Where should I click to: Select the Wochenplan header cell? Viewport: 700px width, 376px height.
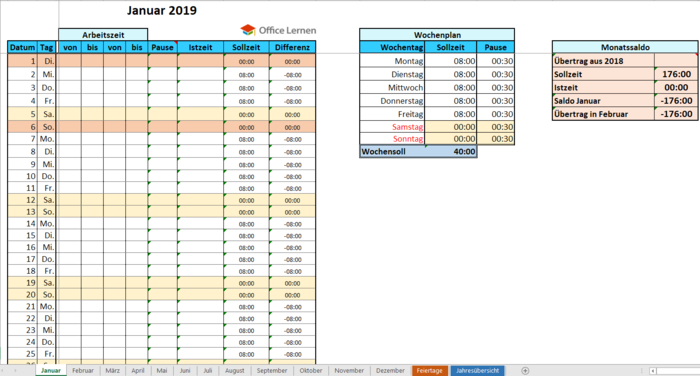pyautogui.click(x=437, y=35)
